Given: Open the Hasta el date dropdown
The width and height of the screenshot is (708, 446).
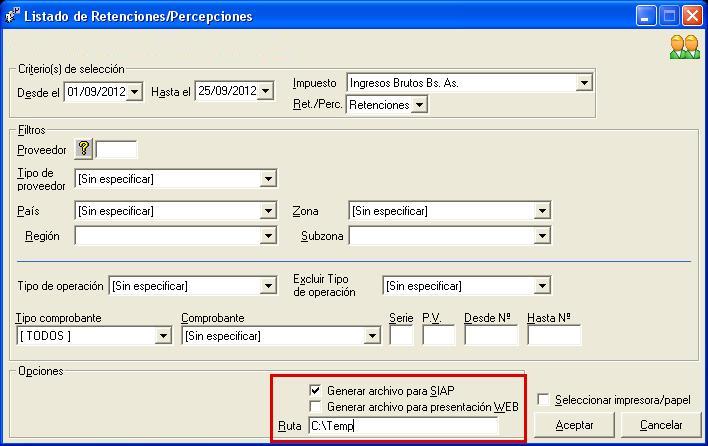Looking at the screenshot, I should 265,92.
